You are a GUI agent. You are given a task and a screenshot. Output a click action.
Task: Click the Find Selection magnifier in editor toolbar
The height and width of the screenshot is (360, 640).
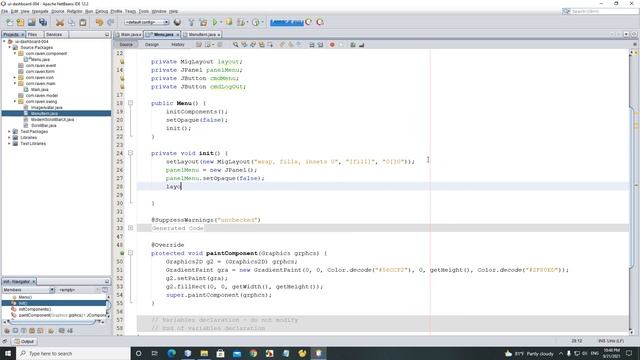(x=236, y=44)
